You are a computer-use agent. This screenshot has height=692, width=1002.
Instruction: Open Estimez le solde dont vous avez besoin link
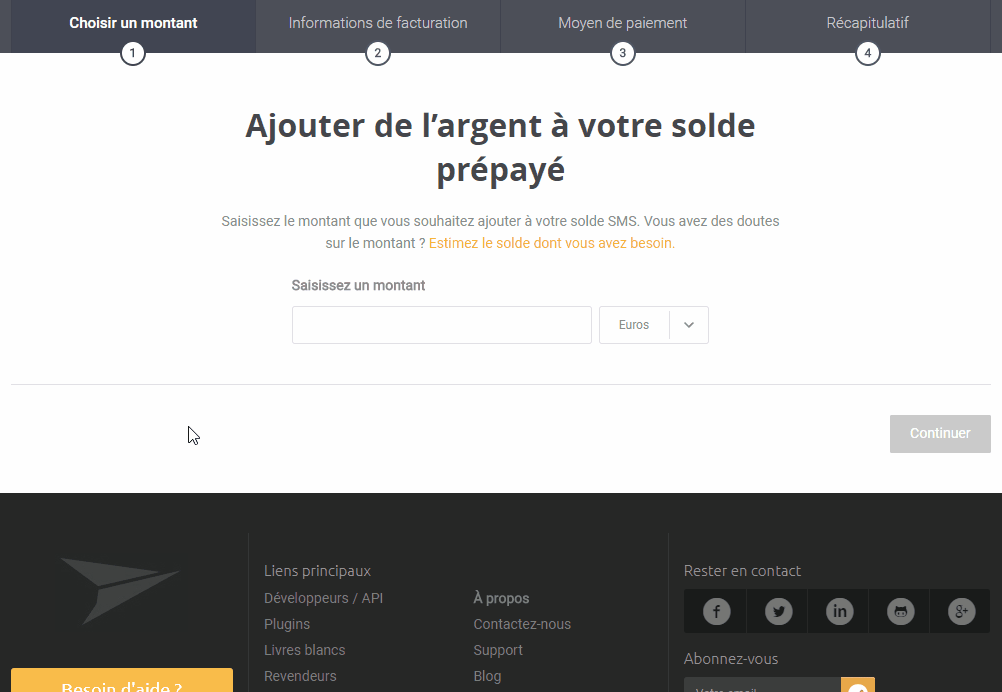pos(551,243)
